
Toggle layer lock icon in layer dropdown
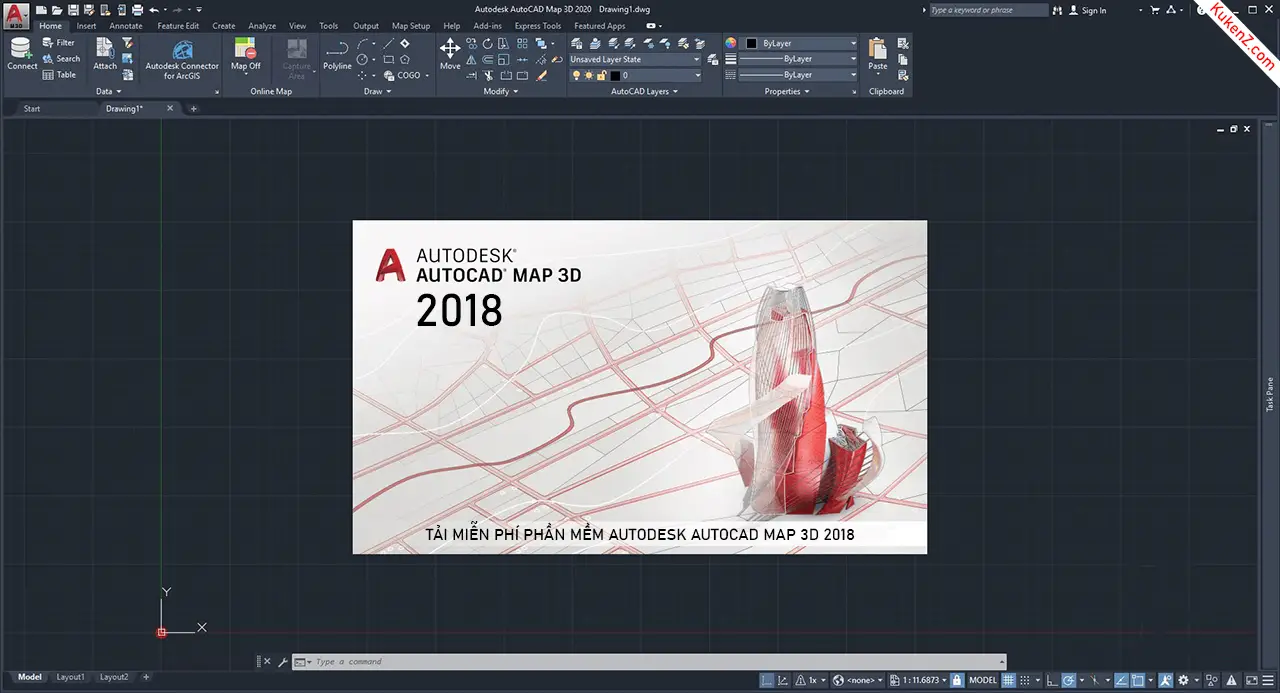[601, 75]
